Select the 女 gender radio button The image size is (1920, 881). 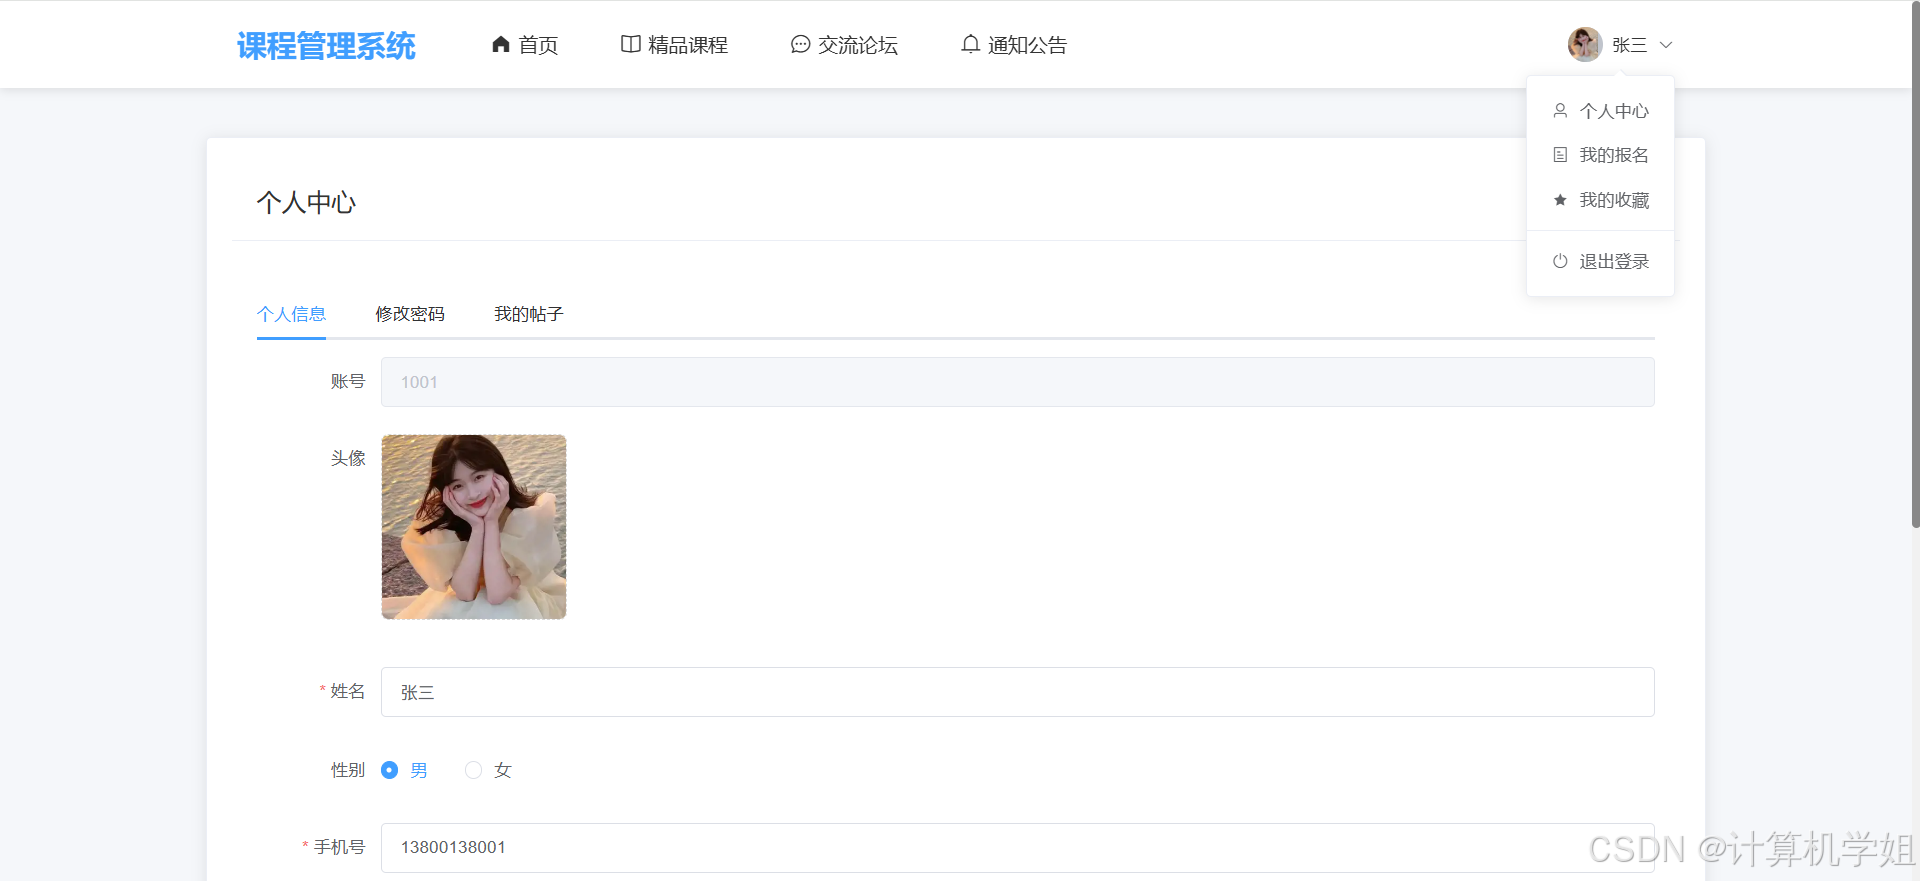click(474, 770)
